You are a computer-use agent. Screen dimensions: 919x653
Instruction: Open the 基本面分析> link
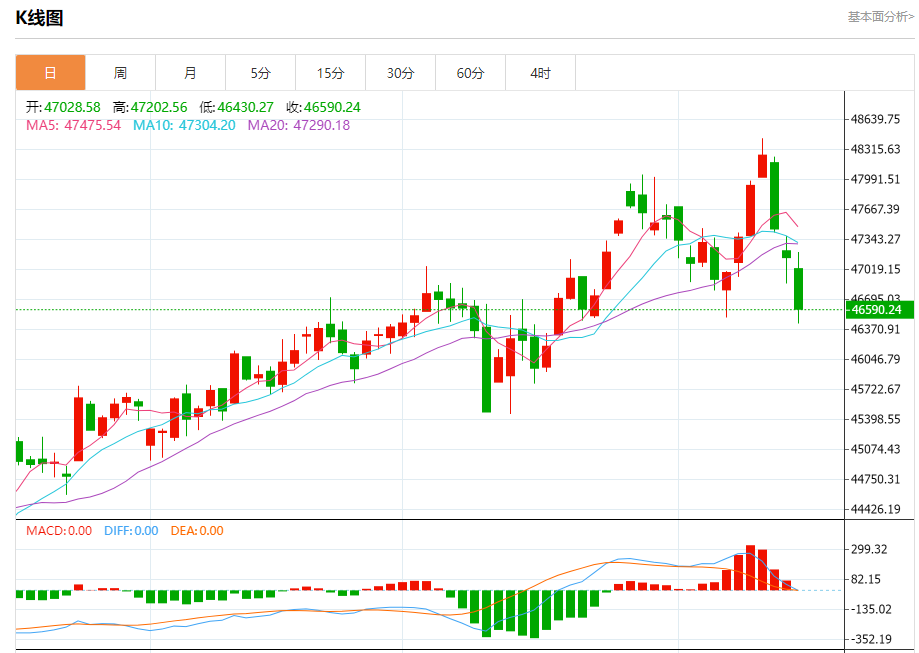[880, 17]
